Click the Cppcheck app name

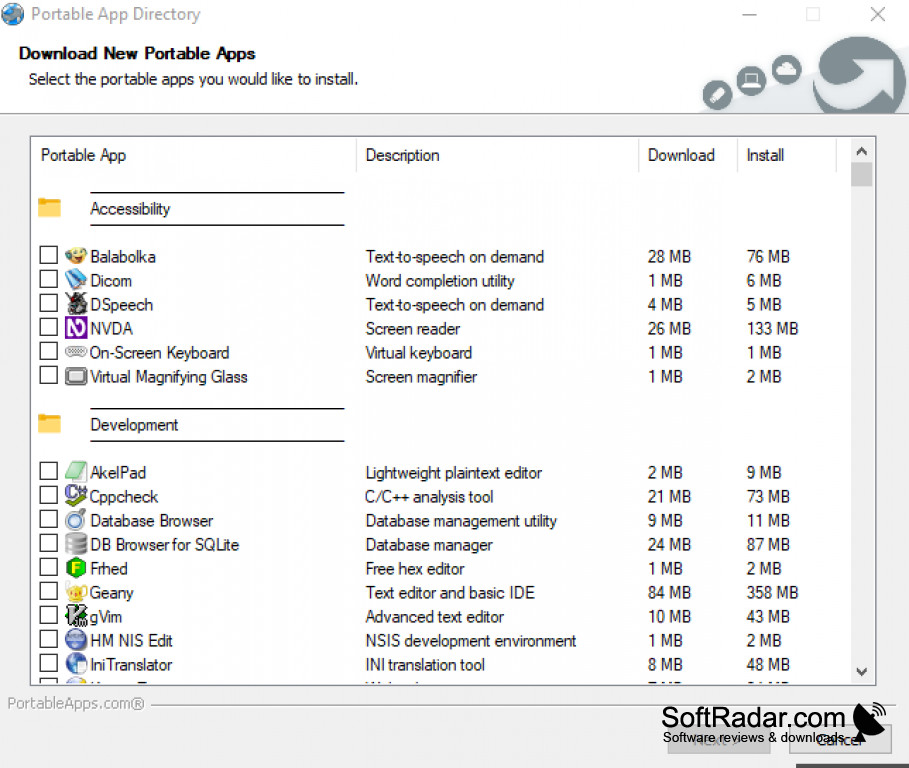(123, 497)
